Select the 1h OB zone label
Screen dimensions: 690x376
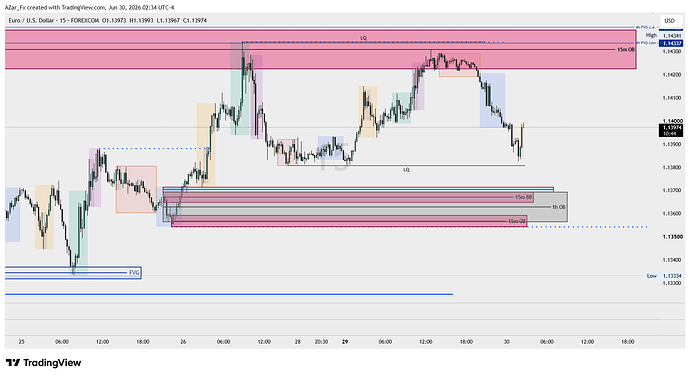point(559,207)
